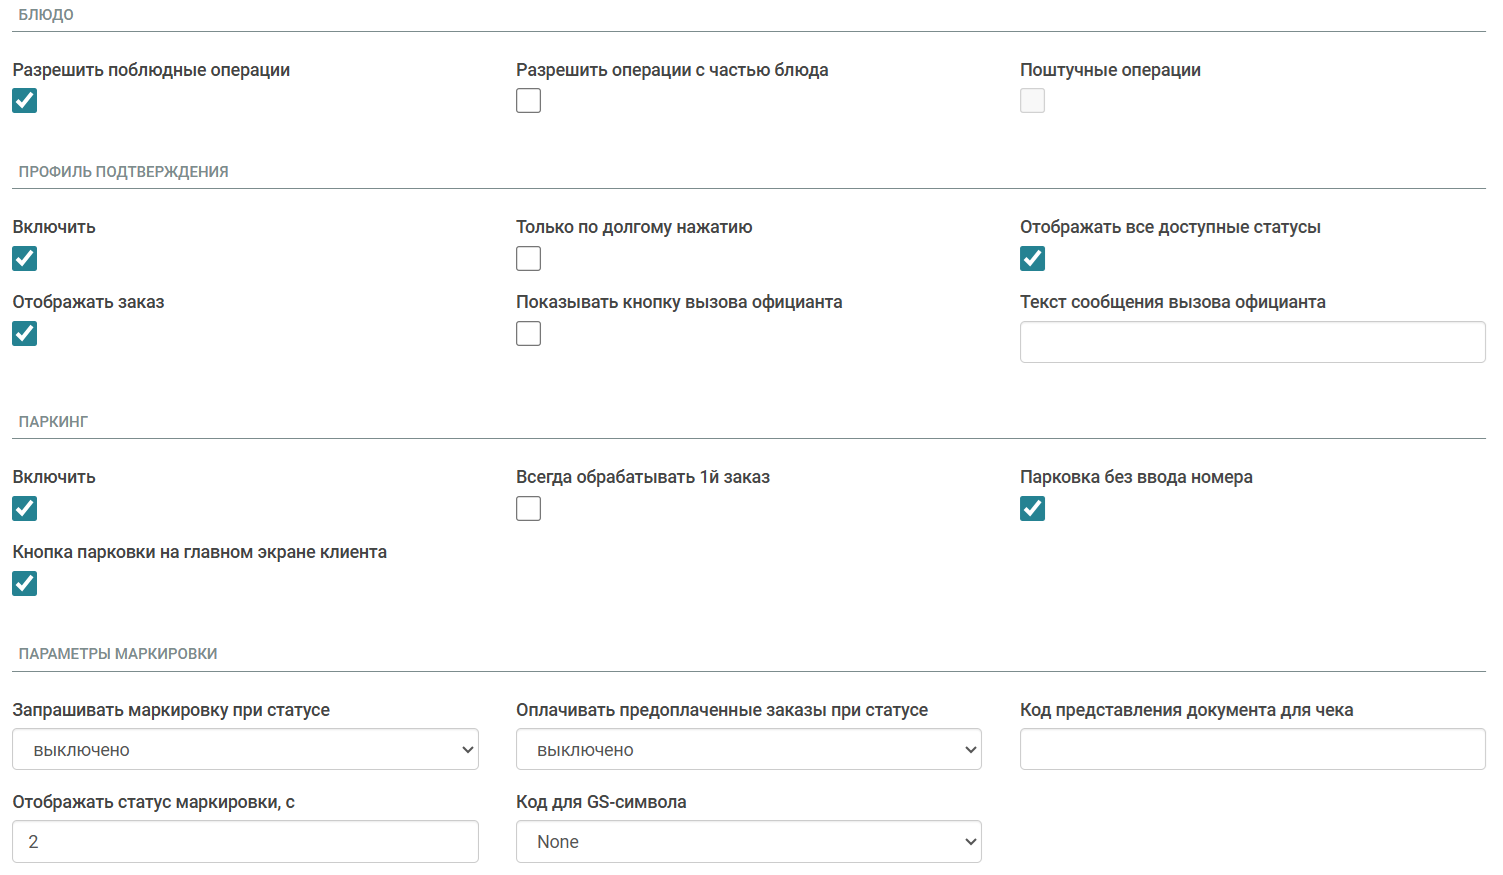Image resolution: width=1503 pixels, height=875 pixels.
Task: Check 'Только по долгому нажатию' option
Action: coord(529,259)
